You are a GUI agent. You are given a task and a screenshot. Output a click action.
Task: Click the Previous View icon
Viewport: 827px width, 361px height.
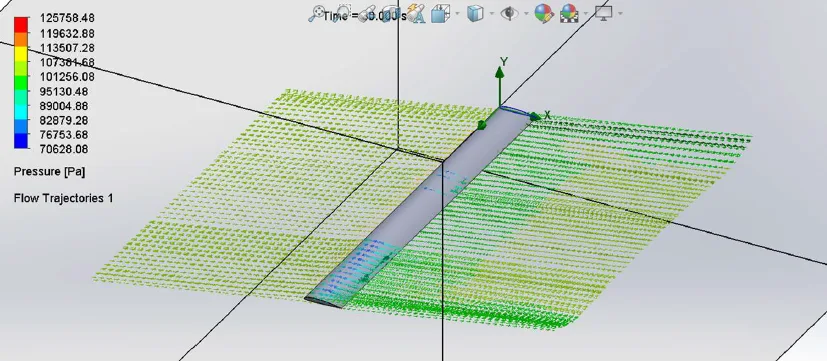[366, 14]
